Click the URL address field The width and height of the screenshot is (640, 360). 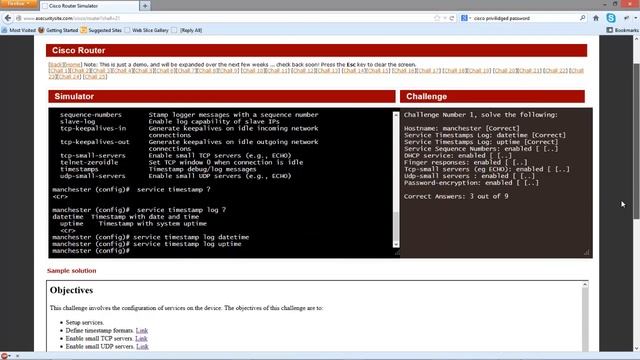(x=229, y=18)
